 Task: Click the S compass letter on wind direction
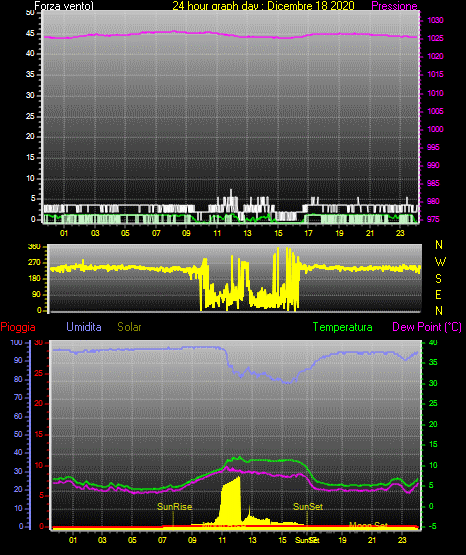pos(439,279)
